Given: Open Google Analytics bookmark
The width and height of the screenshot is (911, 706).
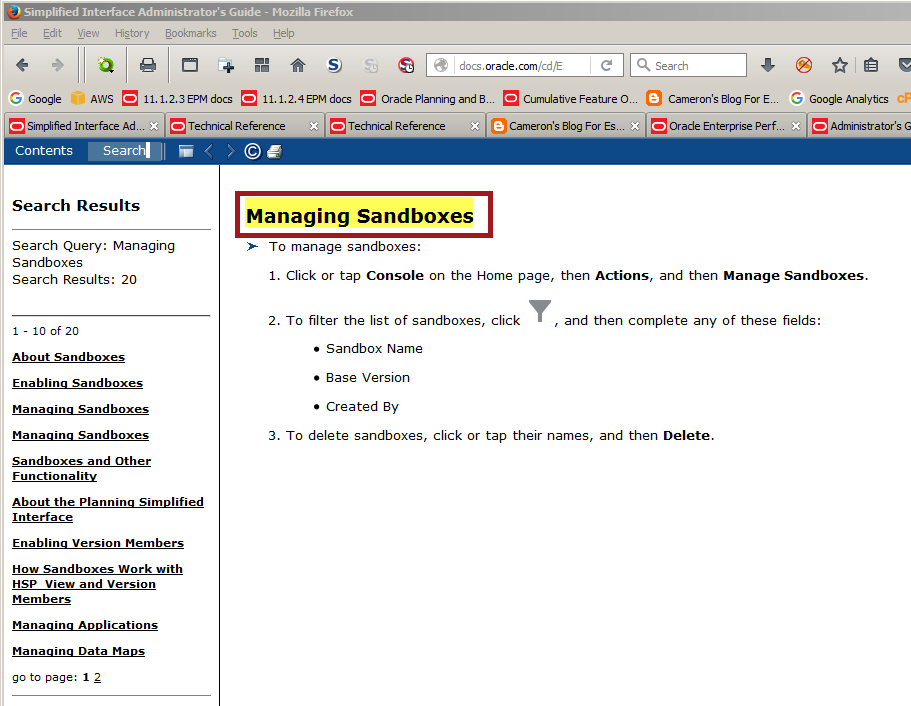Looking at the screenshot, I should pos(839,99).
